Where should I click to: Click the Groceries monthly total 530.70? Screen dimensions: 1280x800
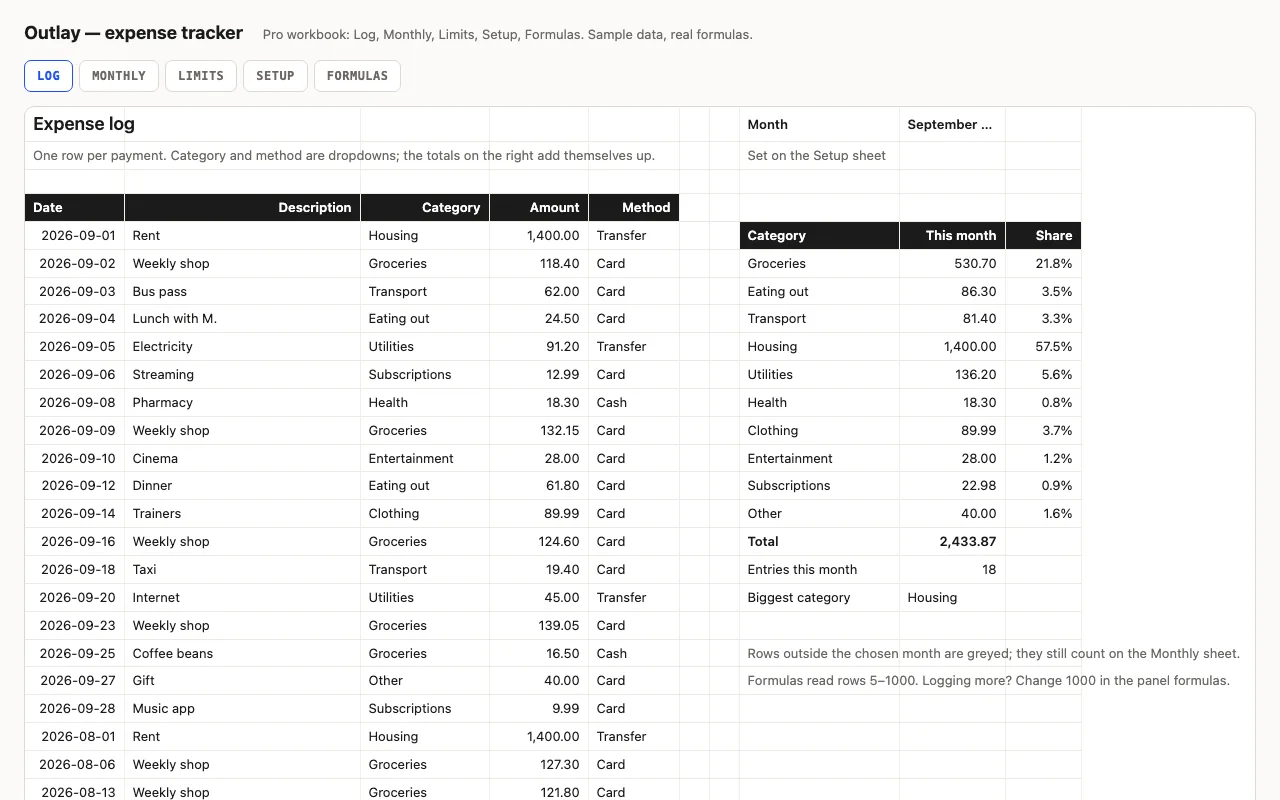[x=953, y=264]
